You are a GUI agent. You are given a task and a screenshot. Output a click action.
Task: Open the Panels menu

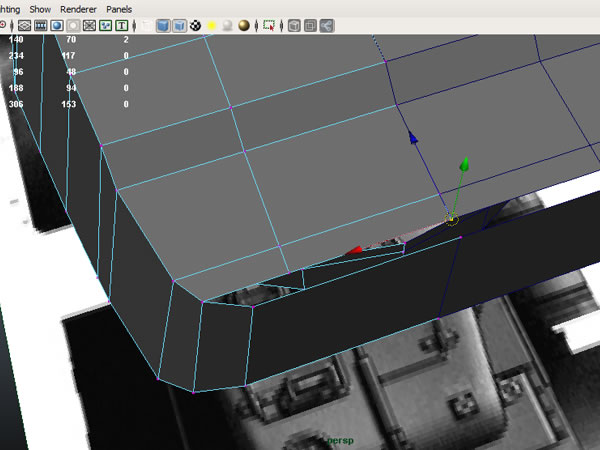click(x=118, y=8)
